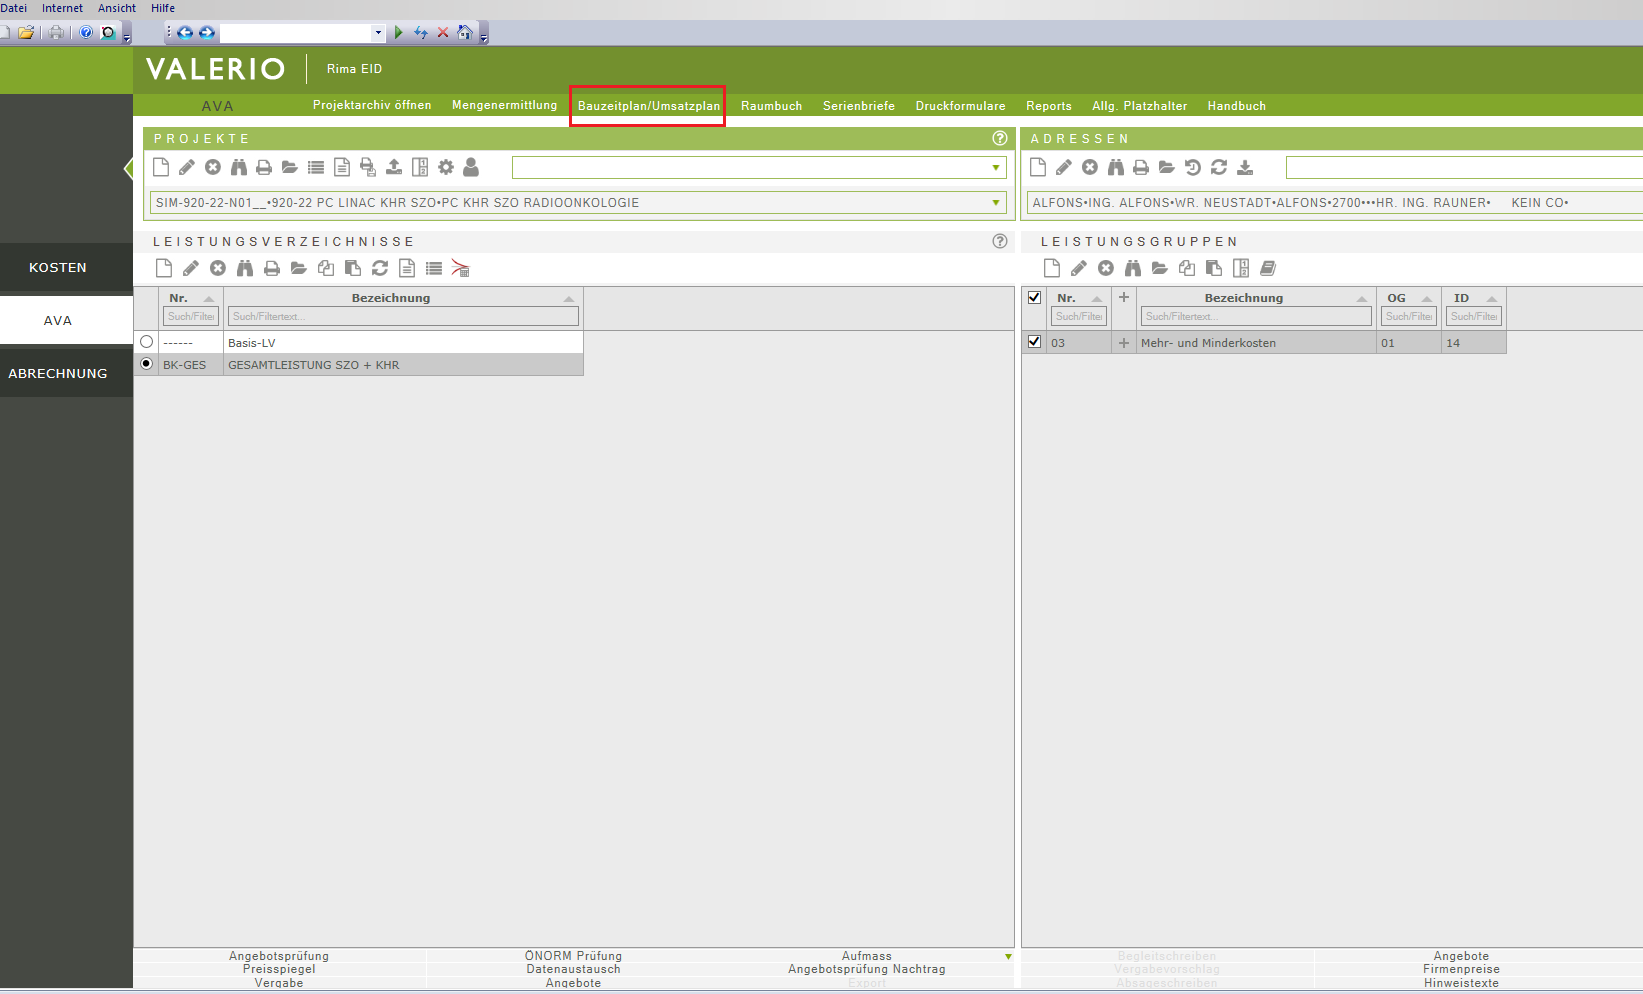1643x994 pixels.
Task: Select the Basis-LV radio button
Action: [x=147, y=342]
